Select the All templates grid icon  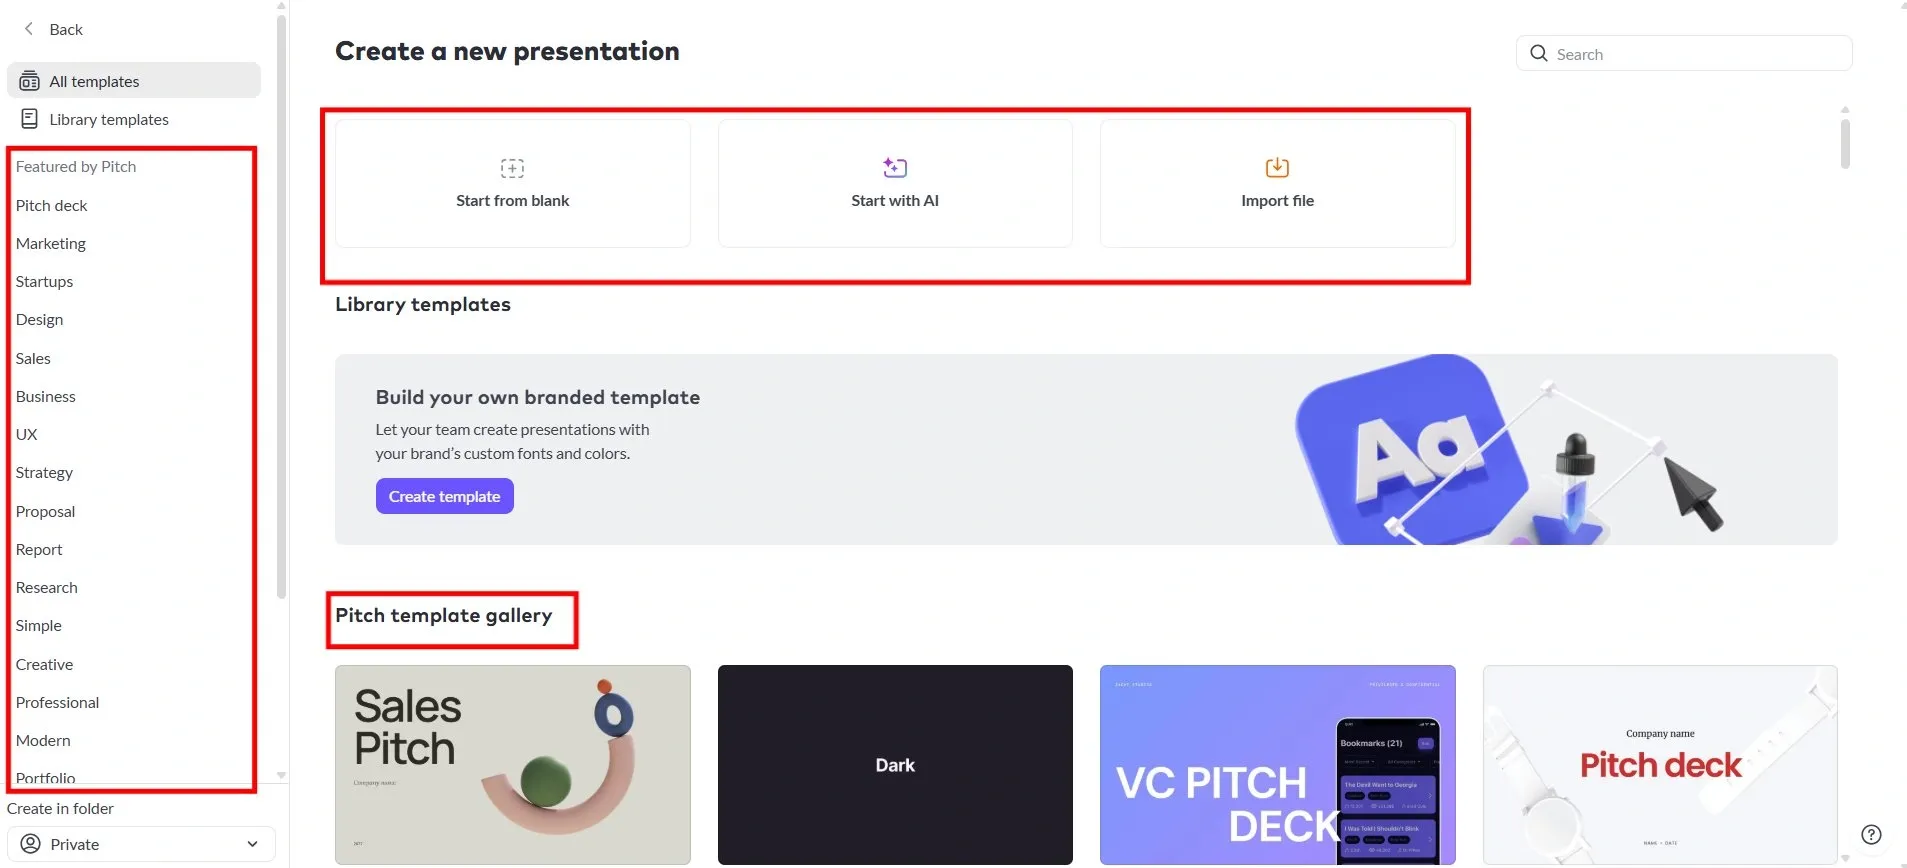[x=30, y=80]
